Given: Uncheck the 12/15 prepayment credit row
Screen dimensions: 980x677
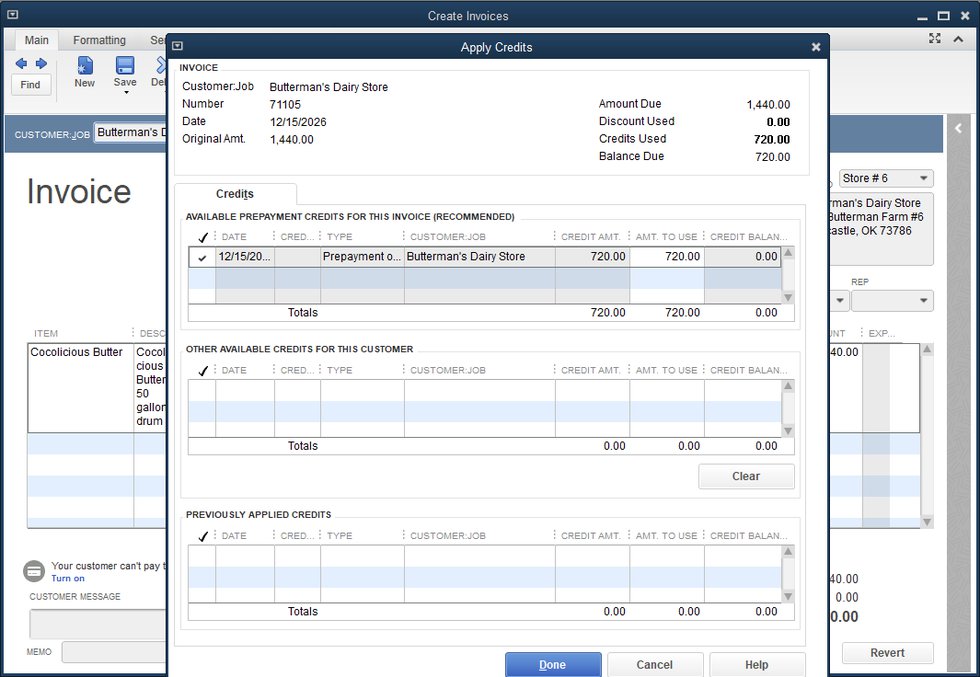Looking at the screenshot, I should click(x=203, y=257).
